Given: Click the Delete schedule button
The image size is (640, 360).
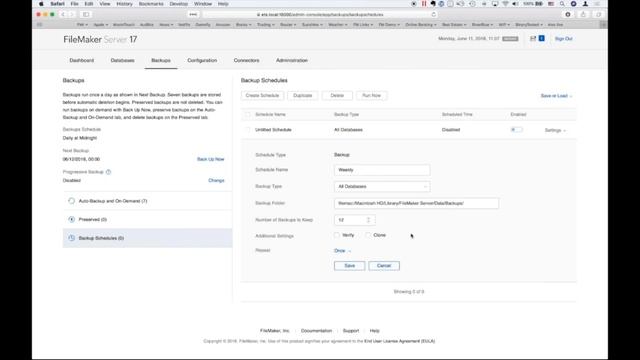Looking at the screenshot, I should click(x=337, y=96).
